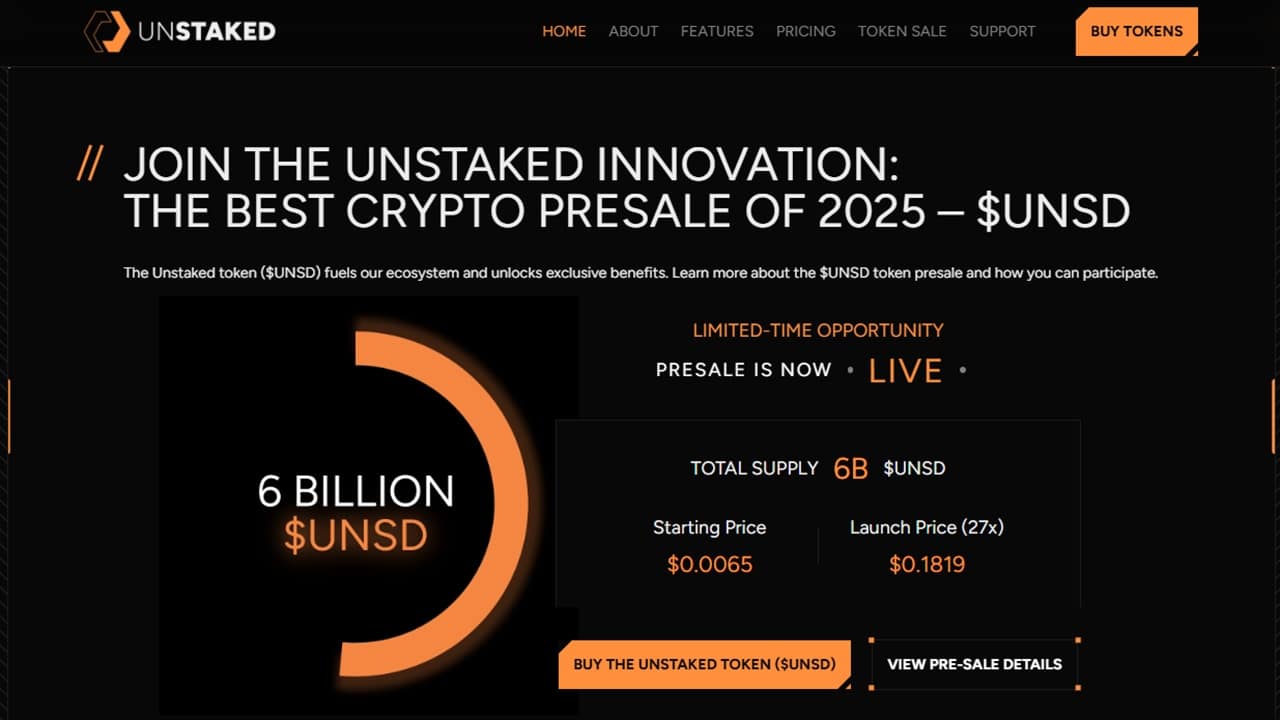Open the FEATURES page
1280x720 pixels.
tap(716, 31)
